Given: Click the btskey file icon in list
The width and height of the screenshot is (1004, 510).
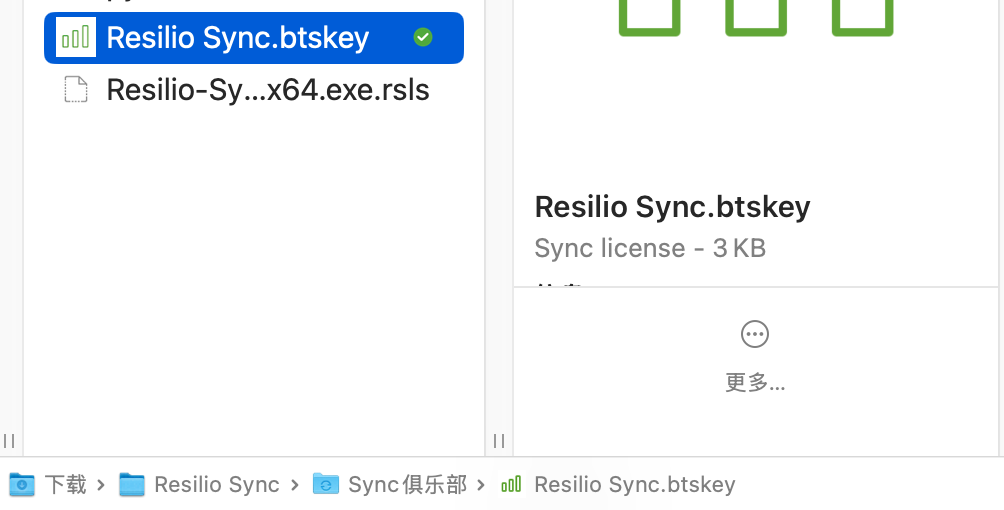Looking at the screenshot, I should pos(76,38).
